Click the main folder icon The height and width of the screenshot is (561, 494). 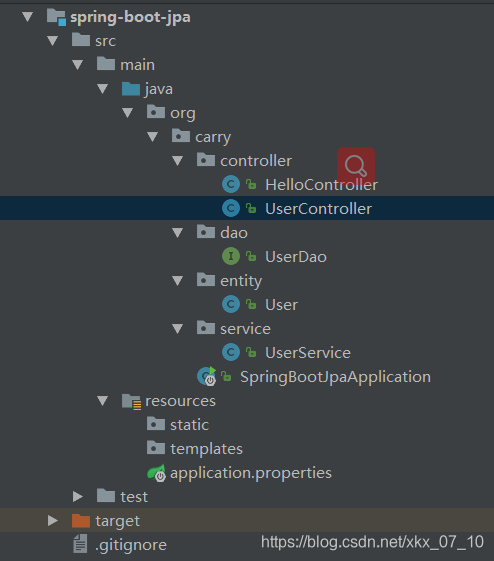click(106, 63)
